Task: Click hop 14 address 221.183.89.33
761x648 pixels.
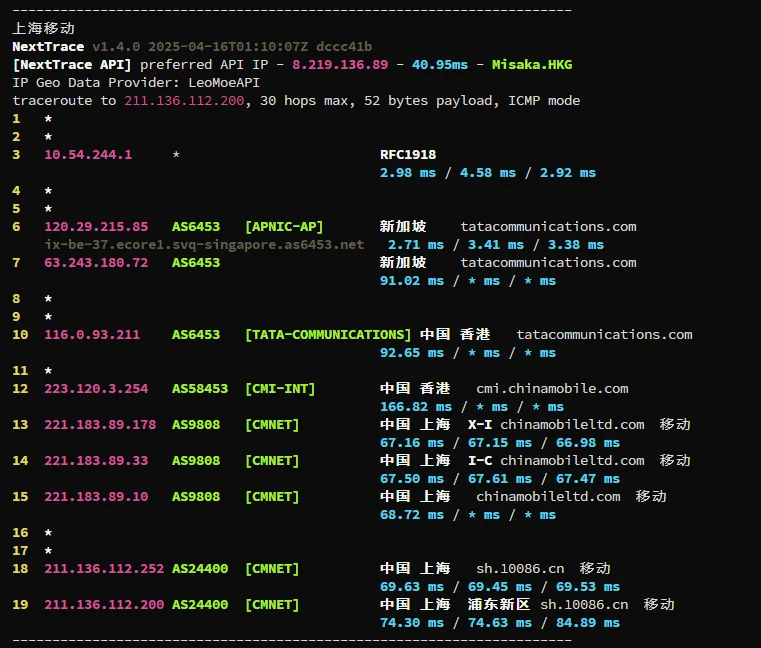Action: 96,461
